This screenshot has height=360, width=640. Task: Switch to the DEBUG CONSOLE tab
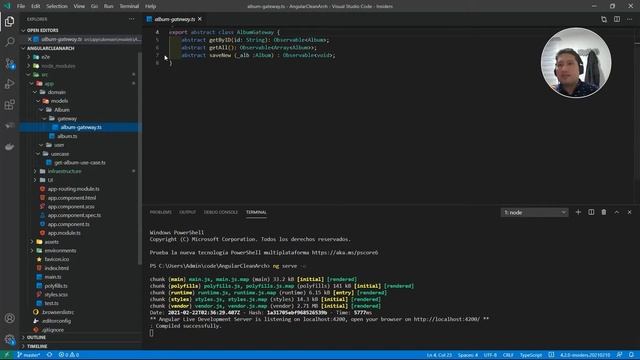(x=221, y=212)
